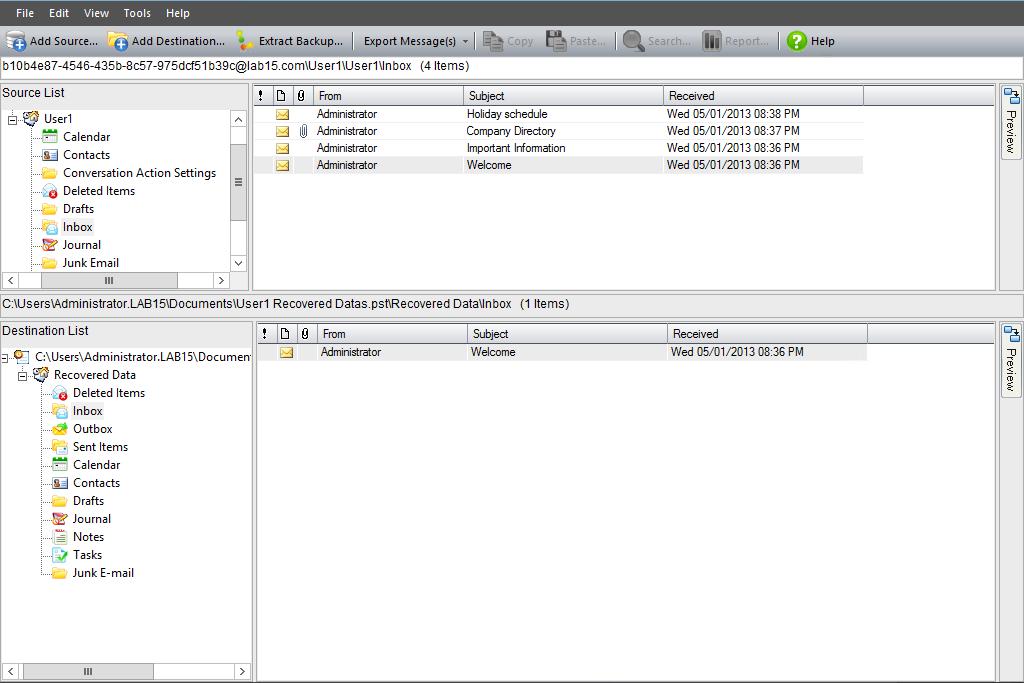Select destination Notes folder icon
Image resolution: width=1024 pixels, height=683 pixels.
click(60, 537)
